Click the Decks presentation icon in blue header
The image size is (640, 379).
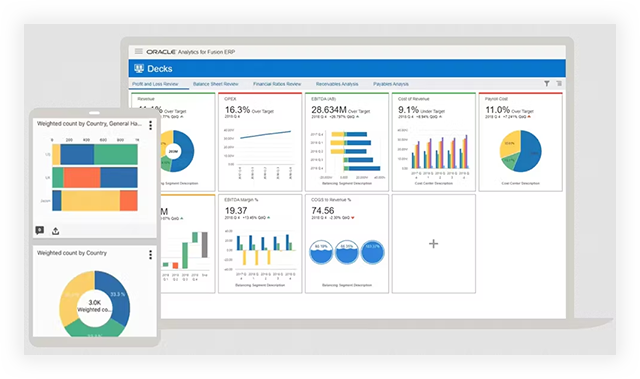[x=139, y=69]
